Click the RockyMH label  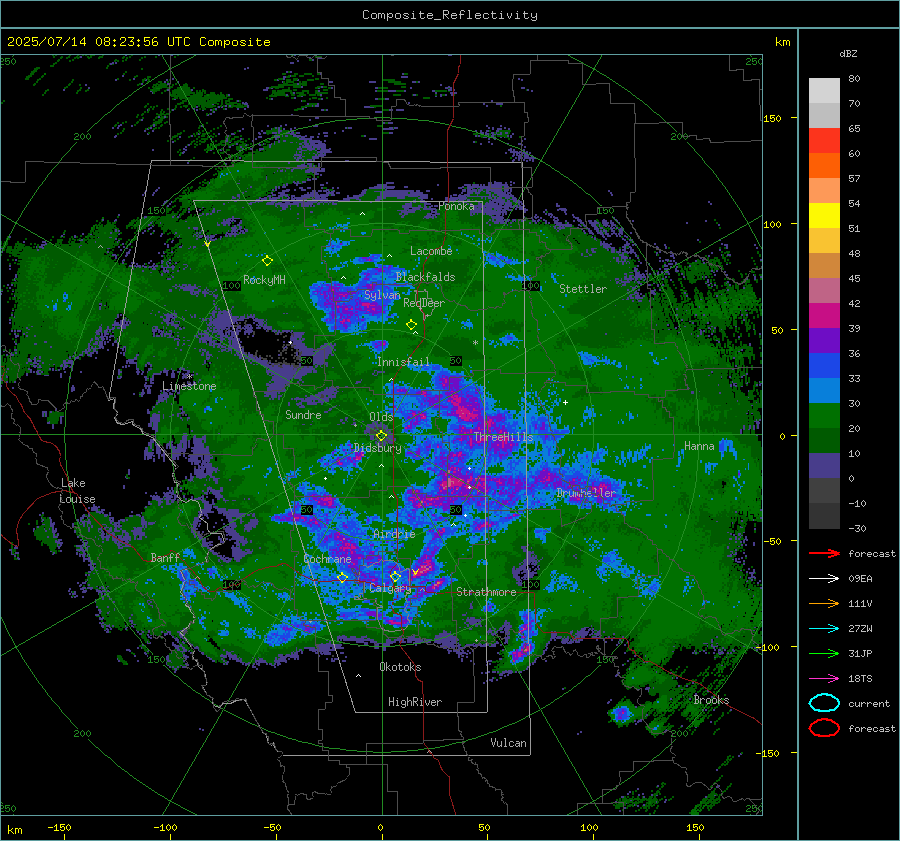(264, 280)
